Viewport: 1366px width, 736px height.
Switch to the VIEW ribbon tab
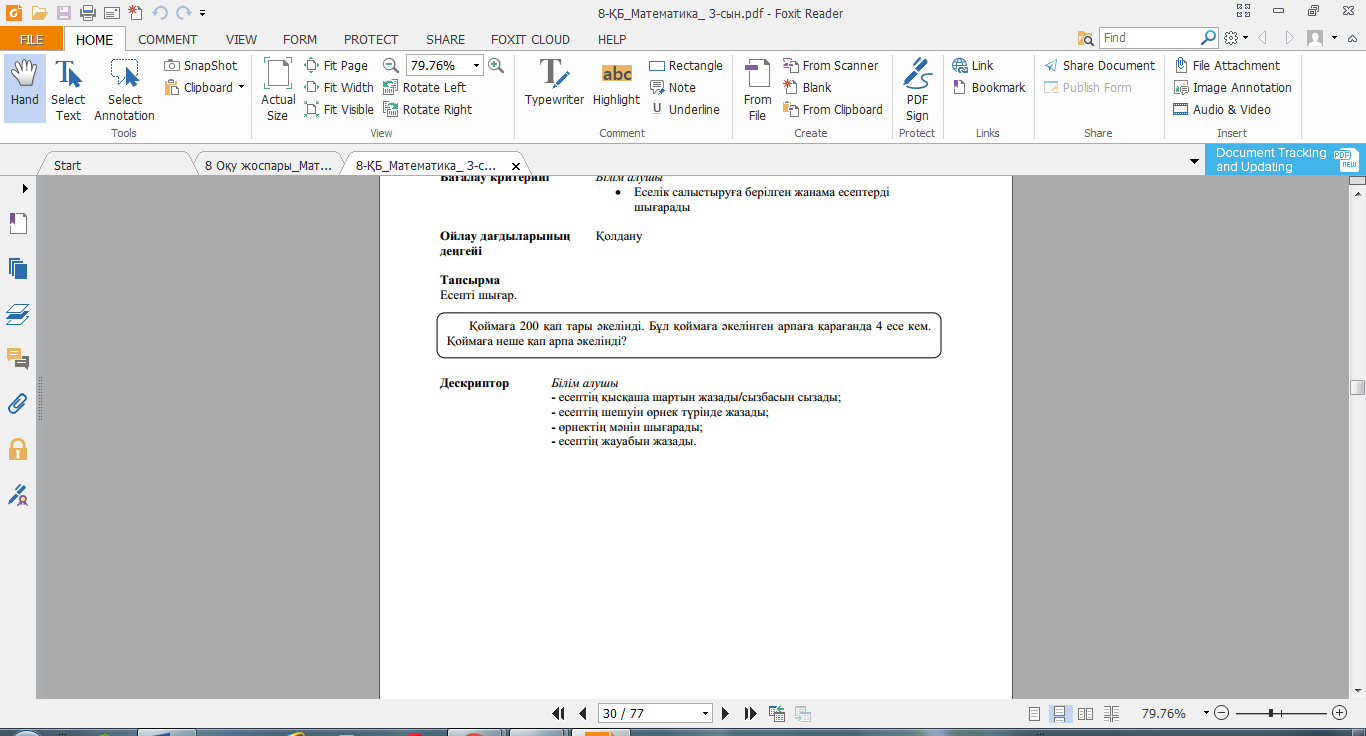[x=241, y=40]
